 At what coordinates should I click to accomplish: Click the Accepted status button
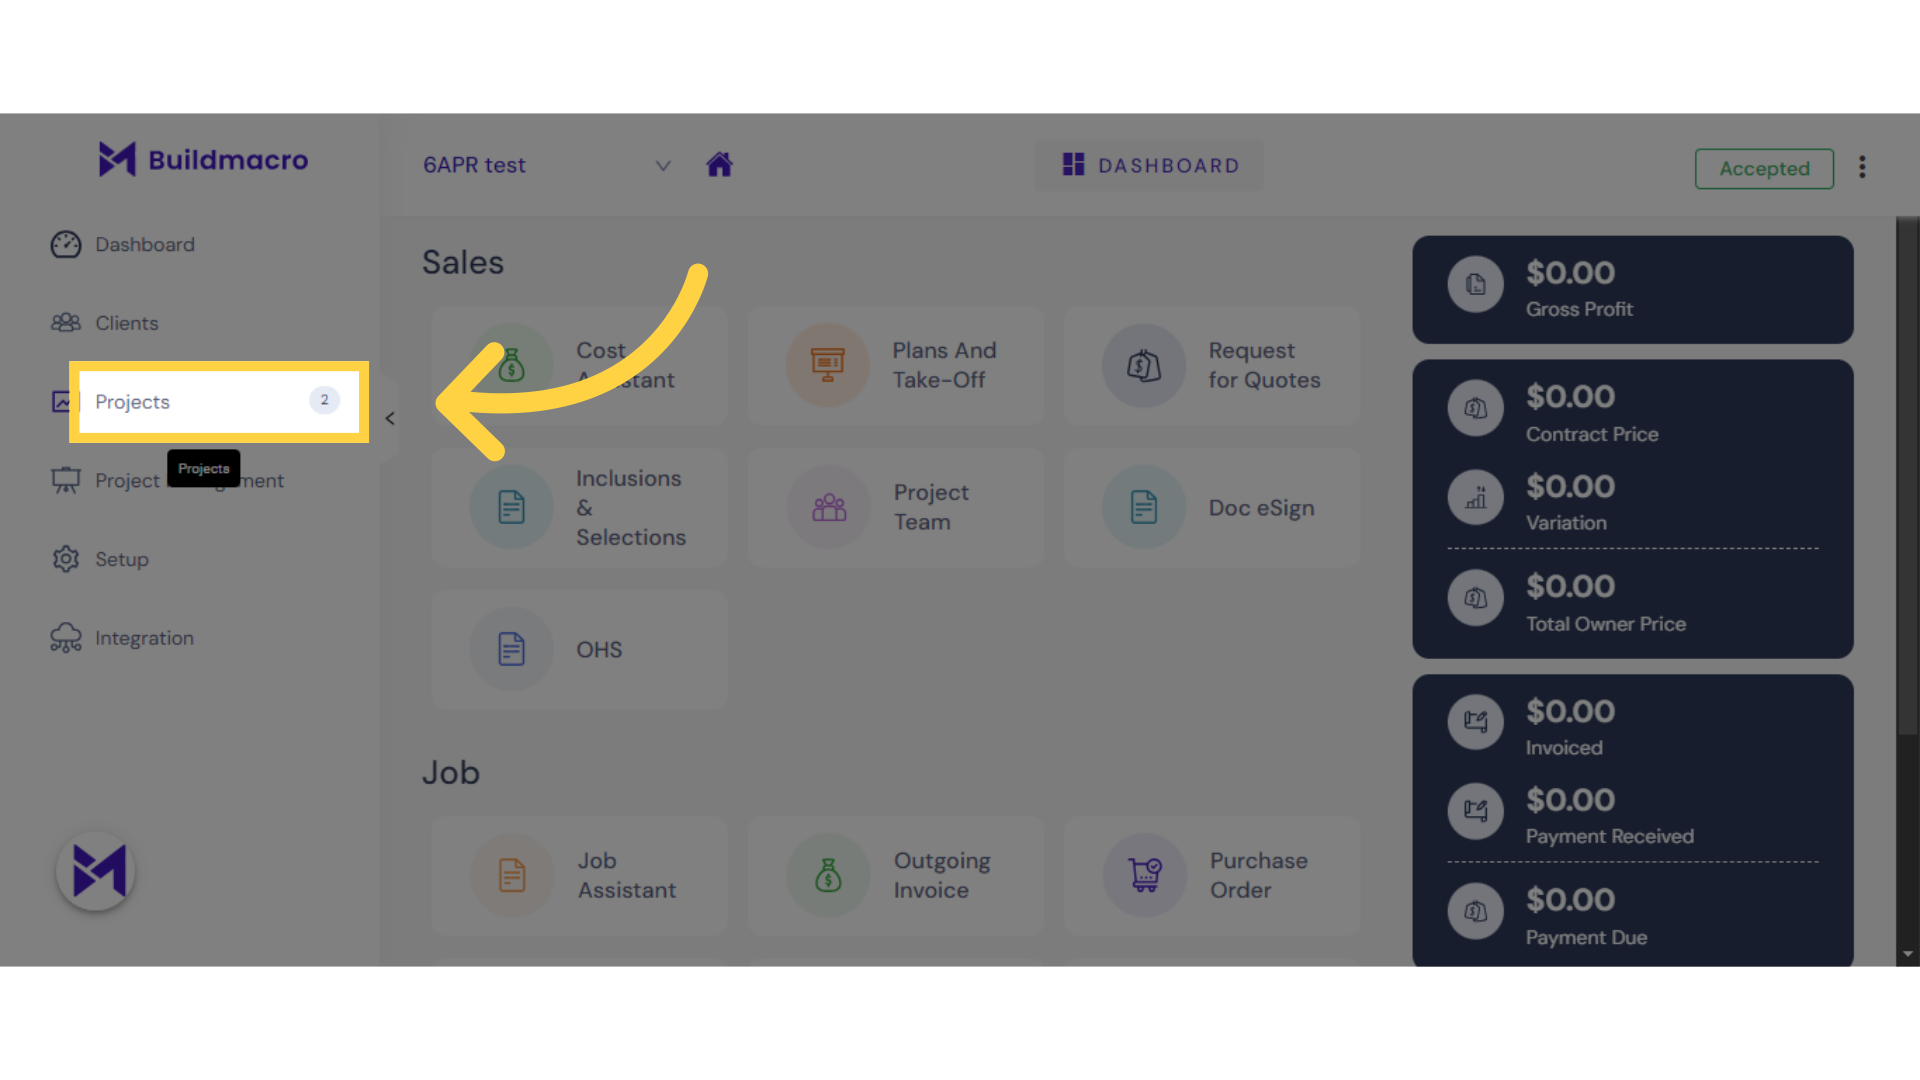pyautogui.click(x=1764, y=169)
